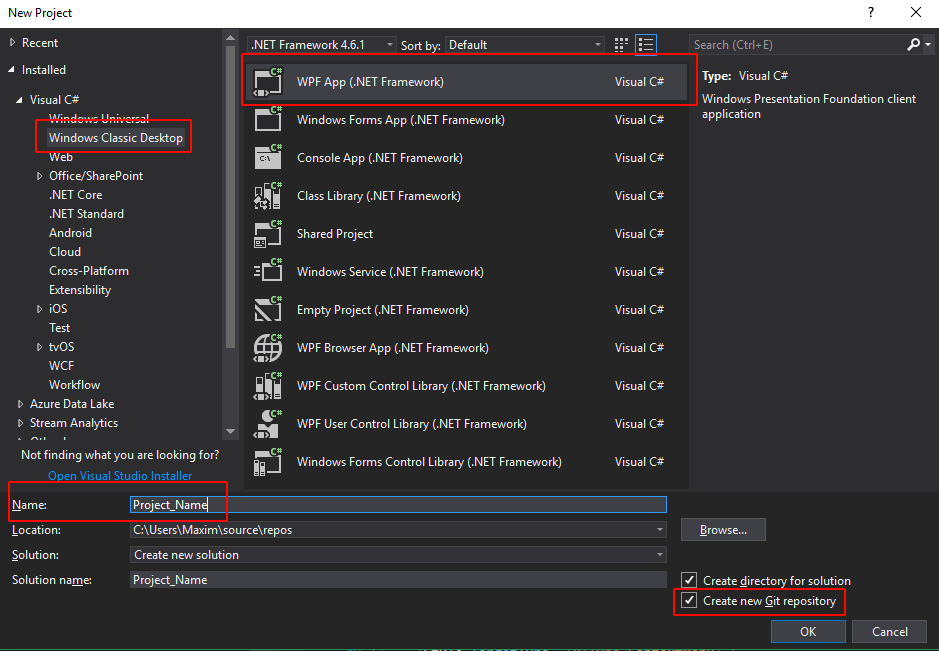
Task: Close the New Project dialog
Action: click(916, 13)
